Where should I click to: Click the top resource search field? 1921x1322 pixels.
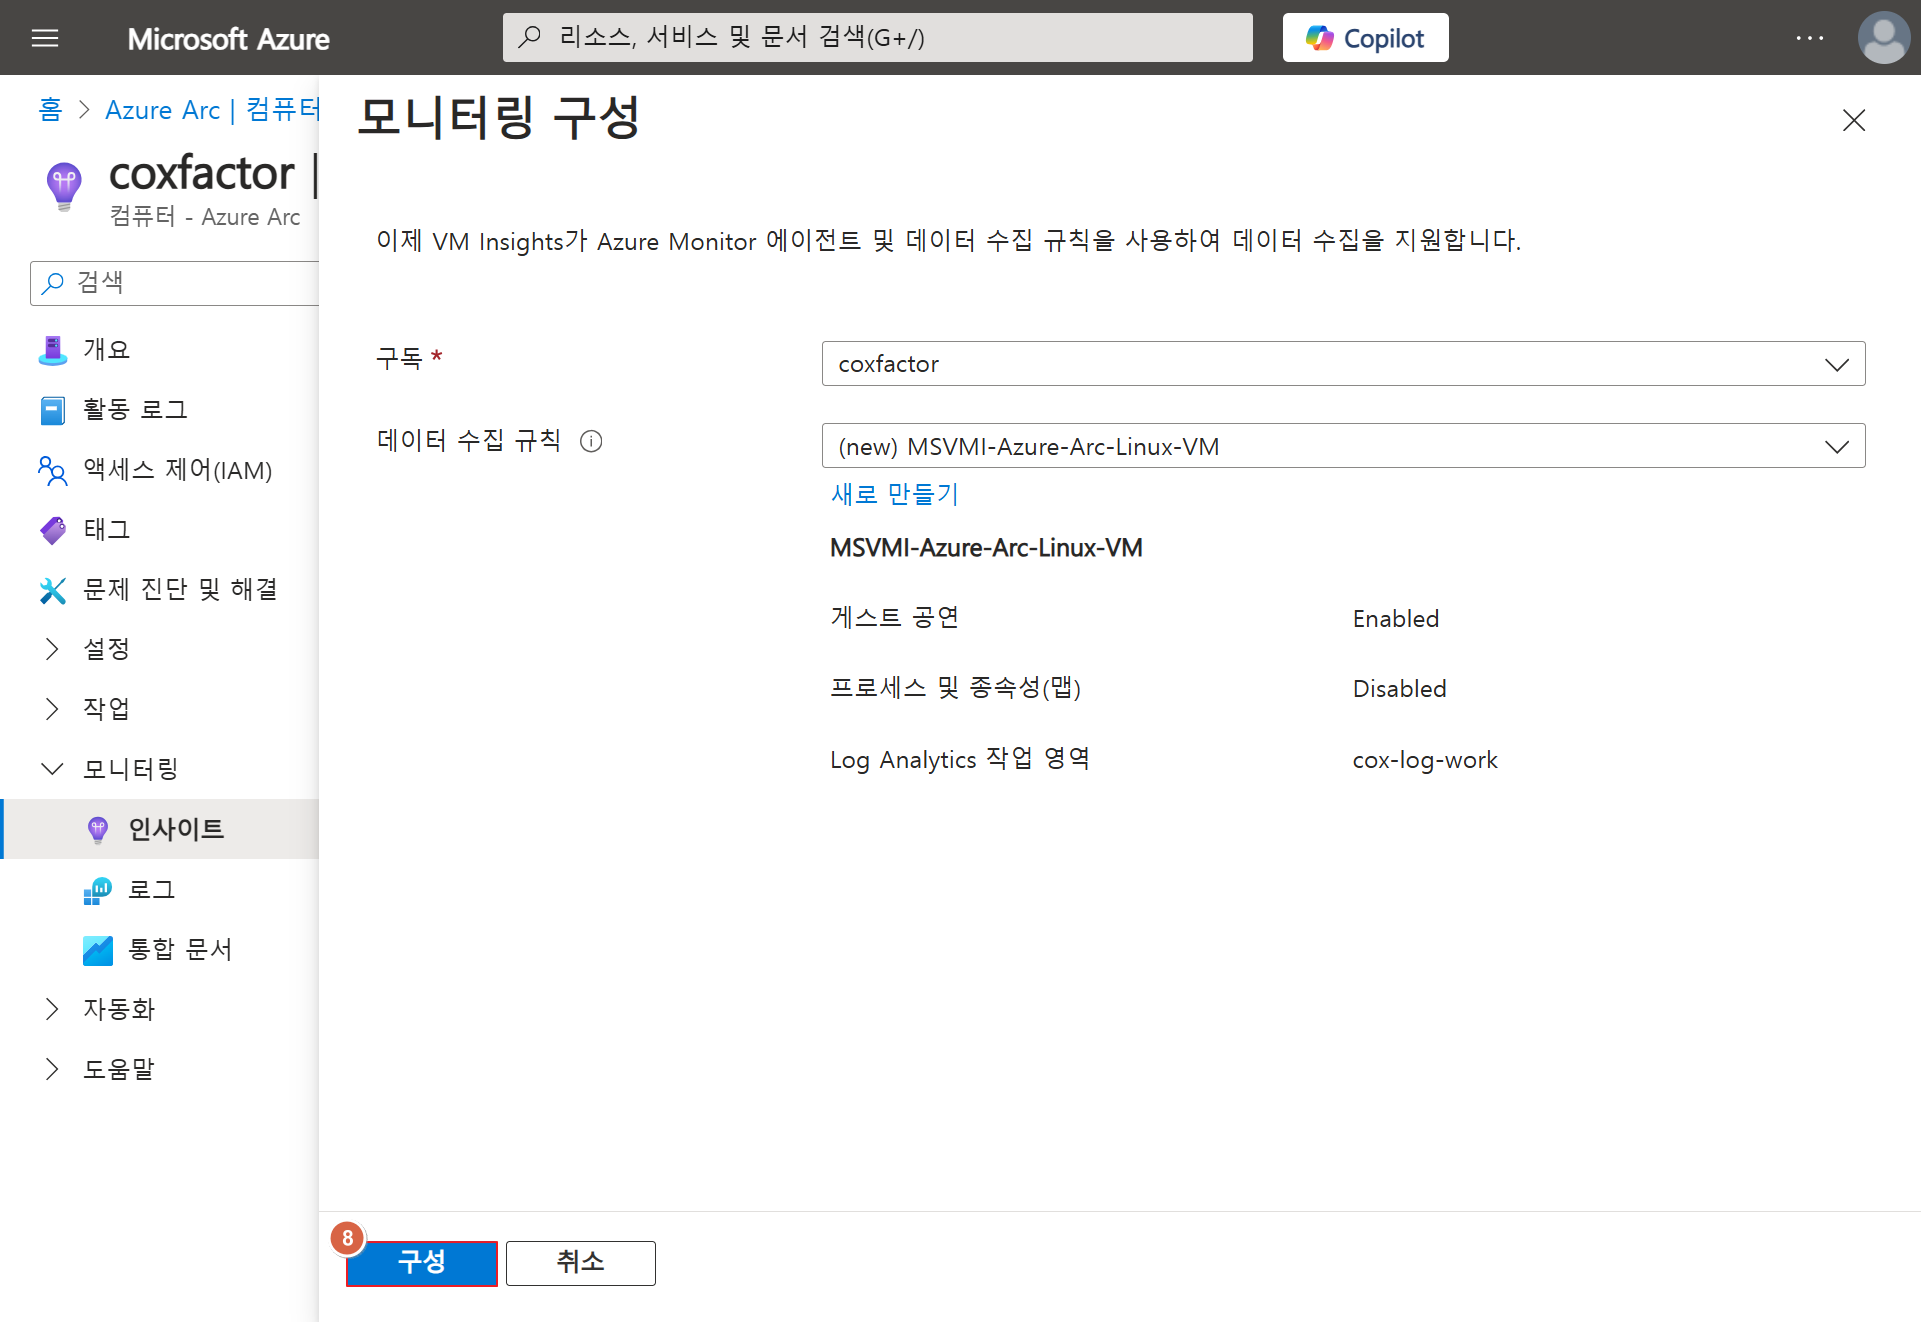point(877,38)
